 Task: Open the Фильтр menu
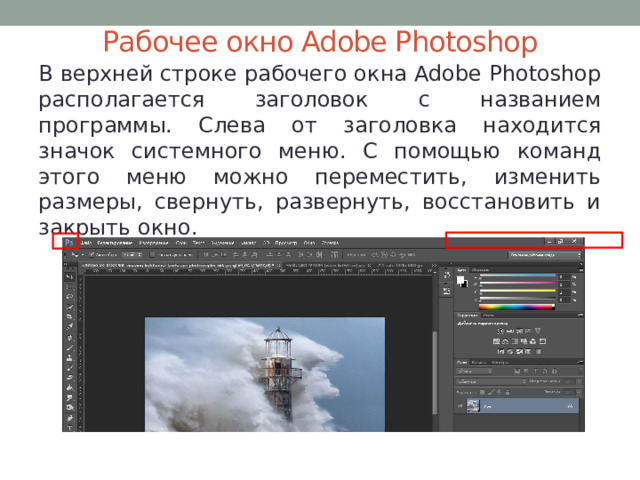click(x=248, y=243)
